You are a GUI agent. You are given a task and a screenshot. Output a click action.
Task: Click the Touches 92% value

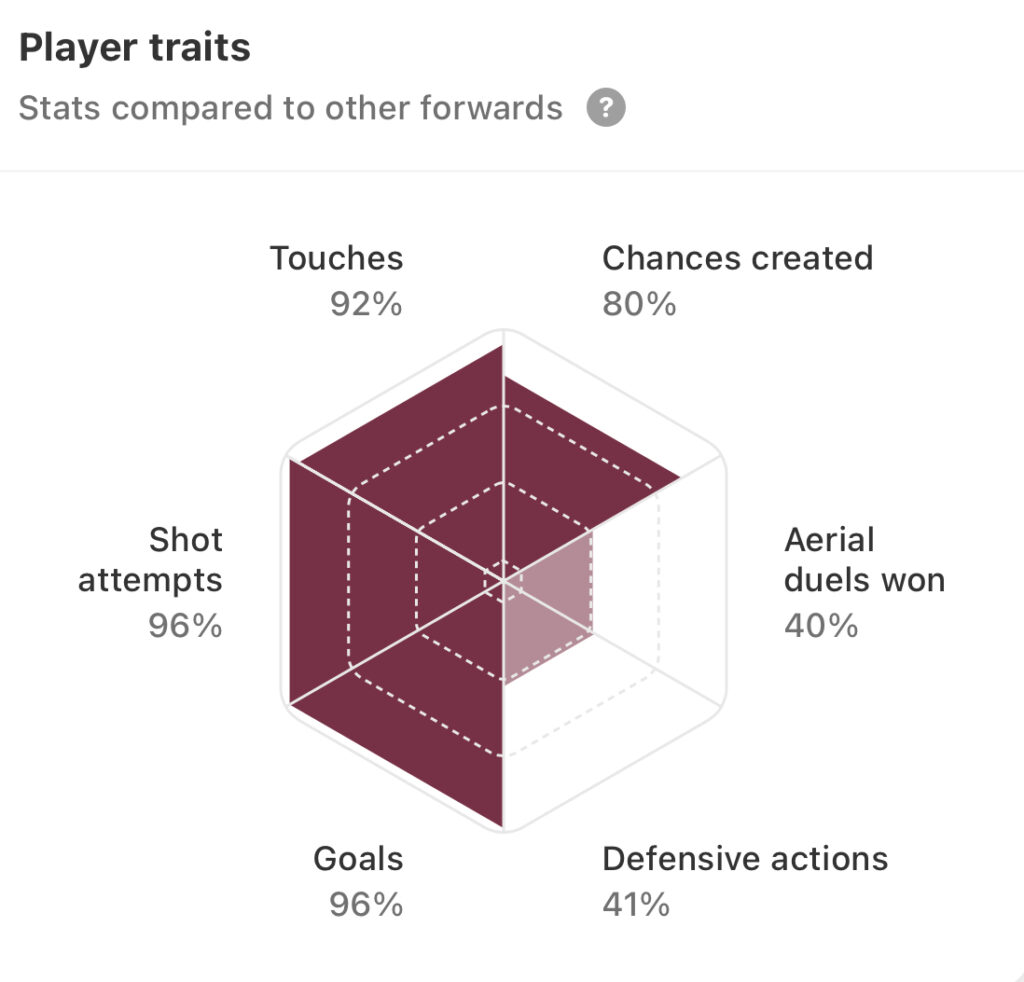tap(366, 304)
